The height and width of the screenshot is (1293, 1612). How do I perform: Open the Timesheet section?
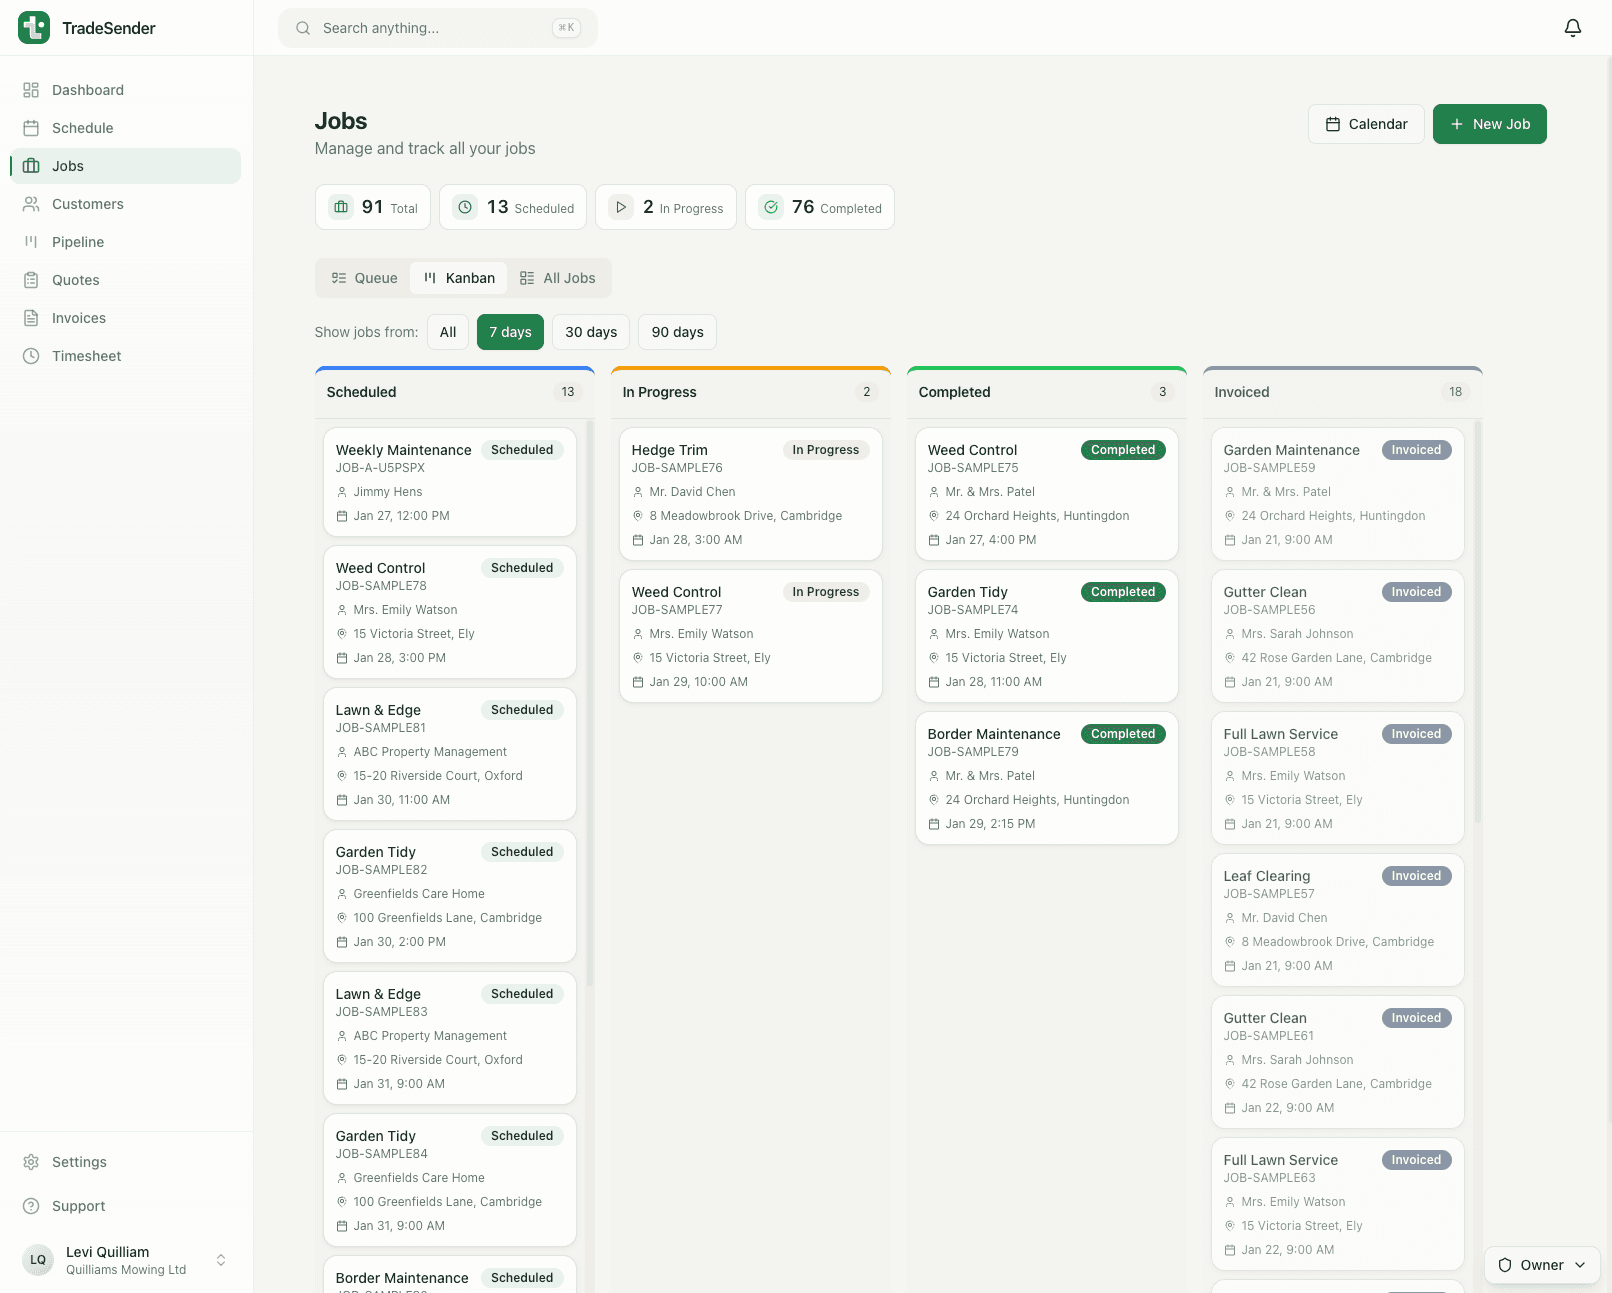(86, 356)
